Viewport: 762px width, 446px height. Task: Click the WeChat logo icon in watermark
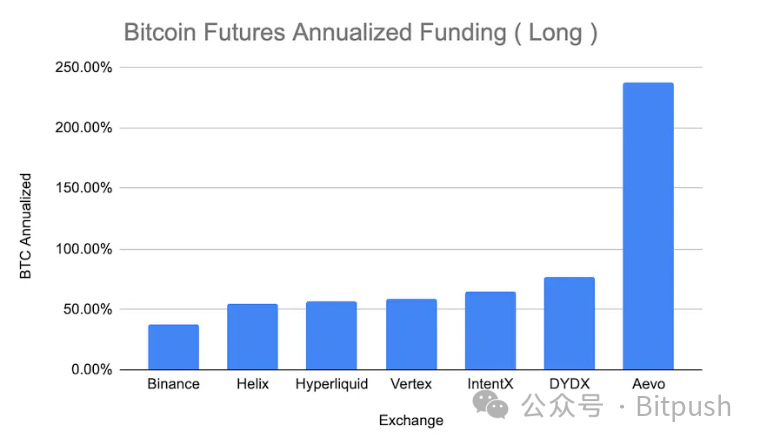[490, 405]
